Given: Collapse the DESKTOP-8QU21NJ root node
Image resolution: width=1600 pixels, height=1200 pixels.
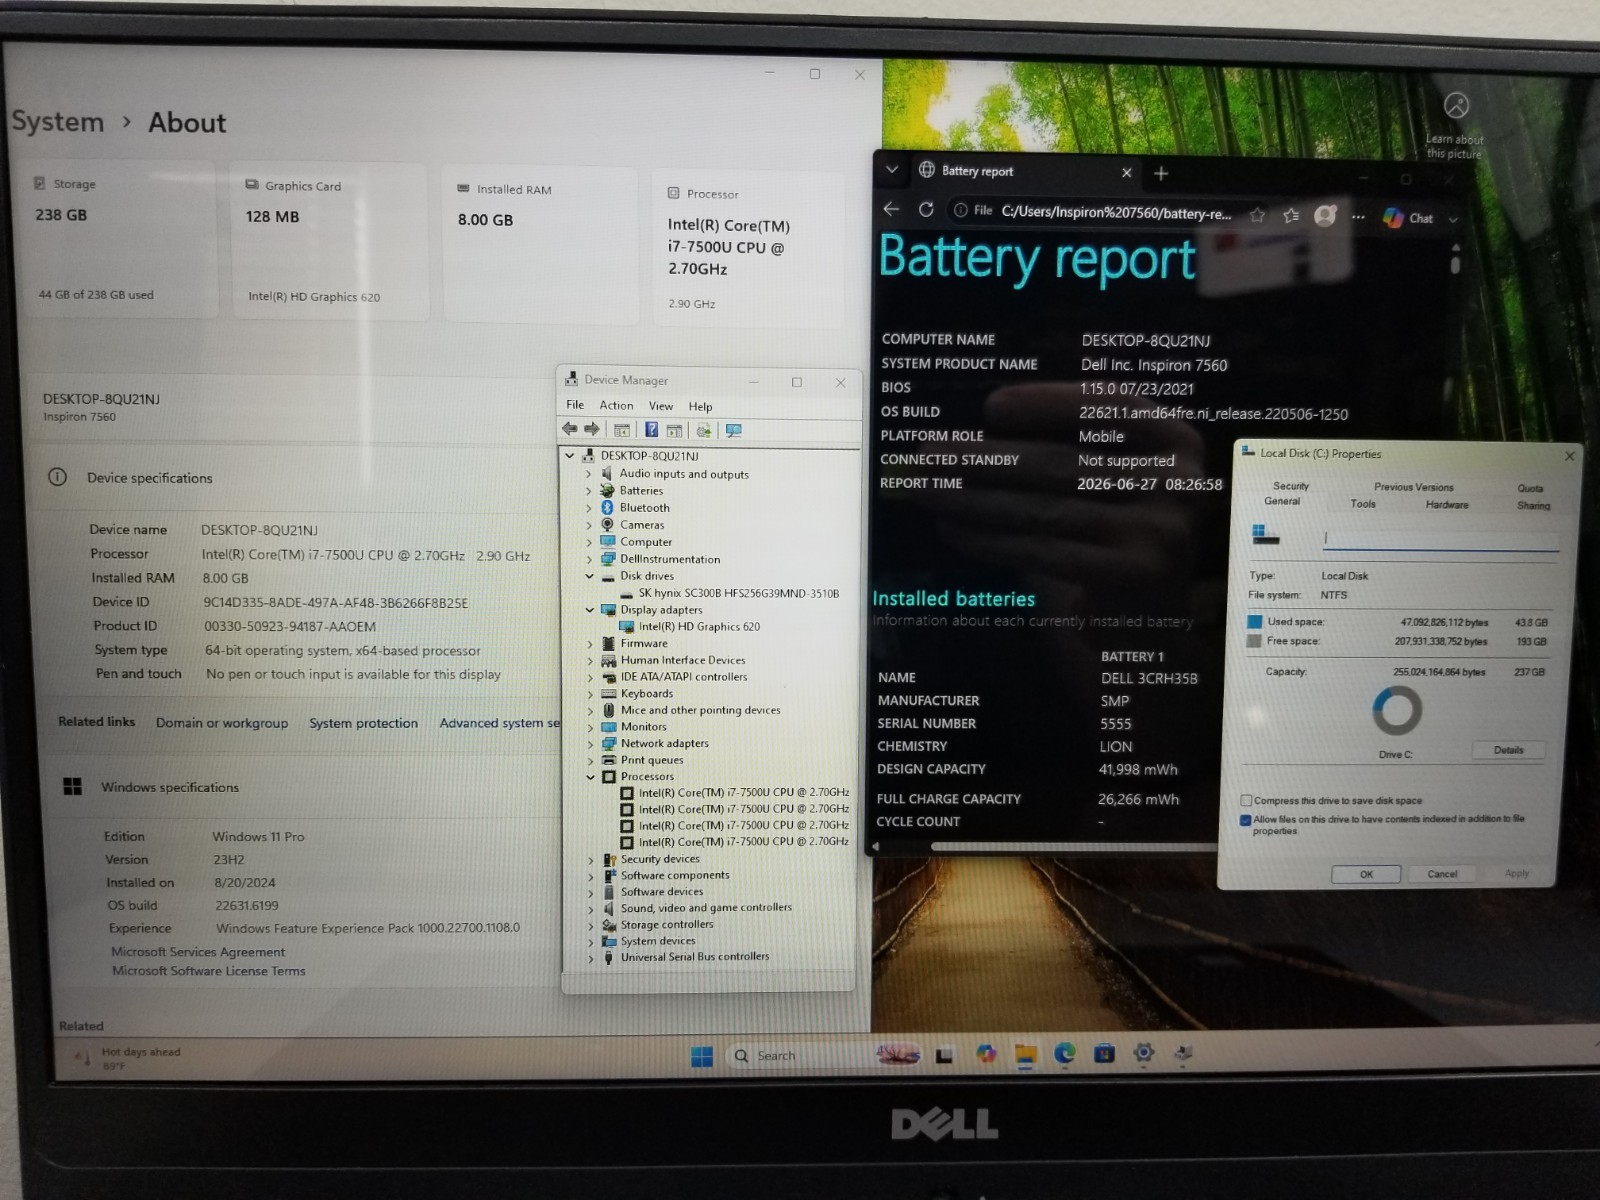Looking at the screenshot, I should click(x=570, y=456).
